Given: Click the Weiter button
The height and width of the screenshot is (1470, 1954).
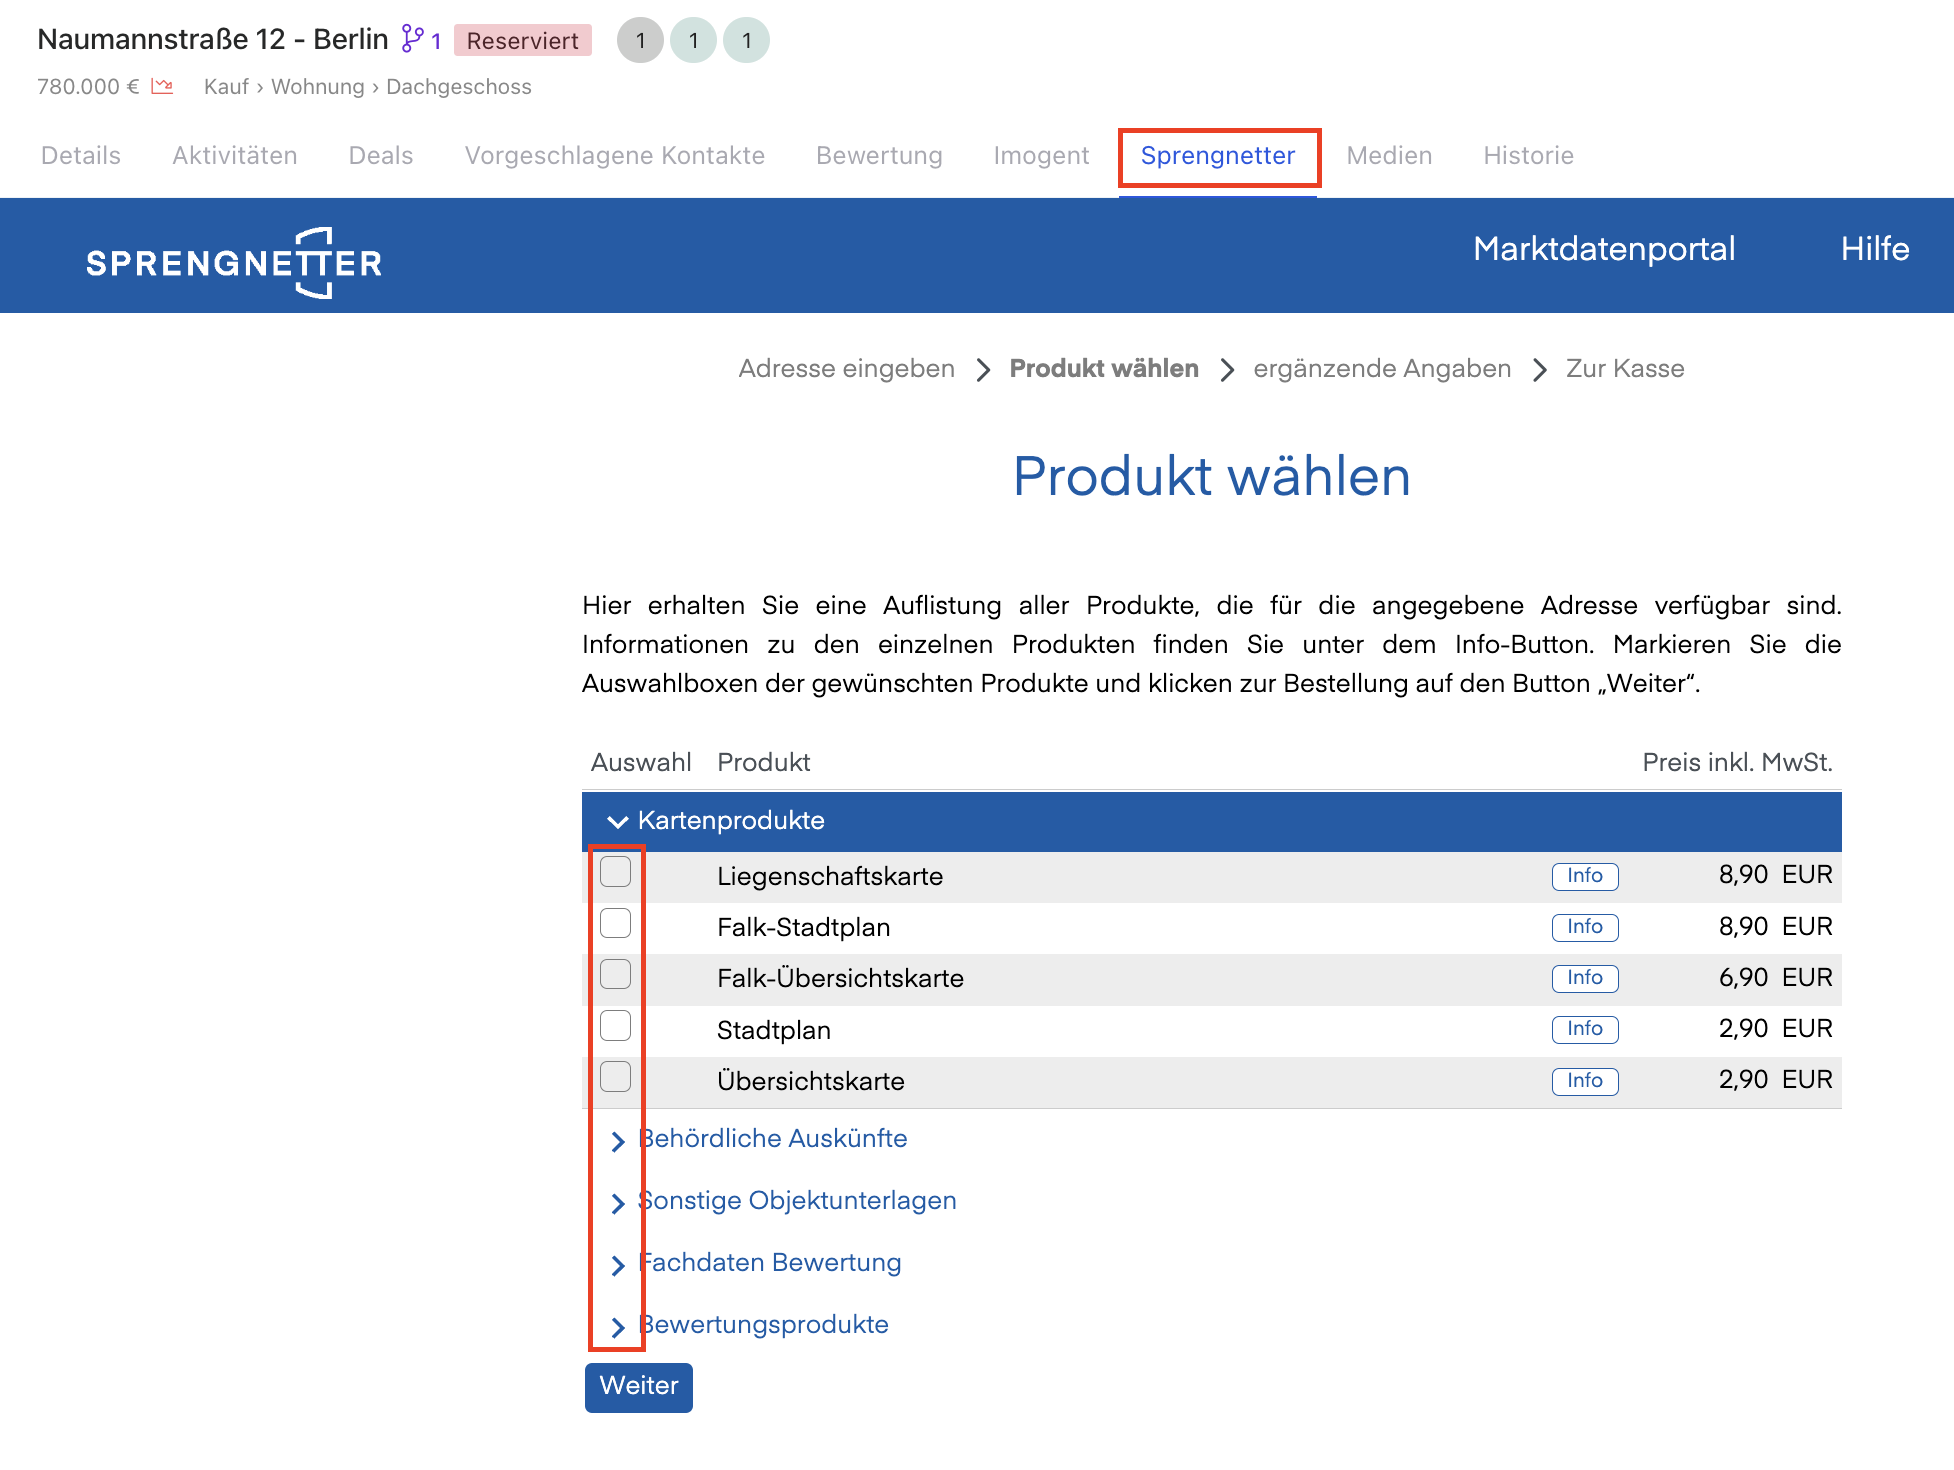Looking at the screenshot, I should coord(638,1386).
